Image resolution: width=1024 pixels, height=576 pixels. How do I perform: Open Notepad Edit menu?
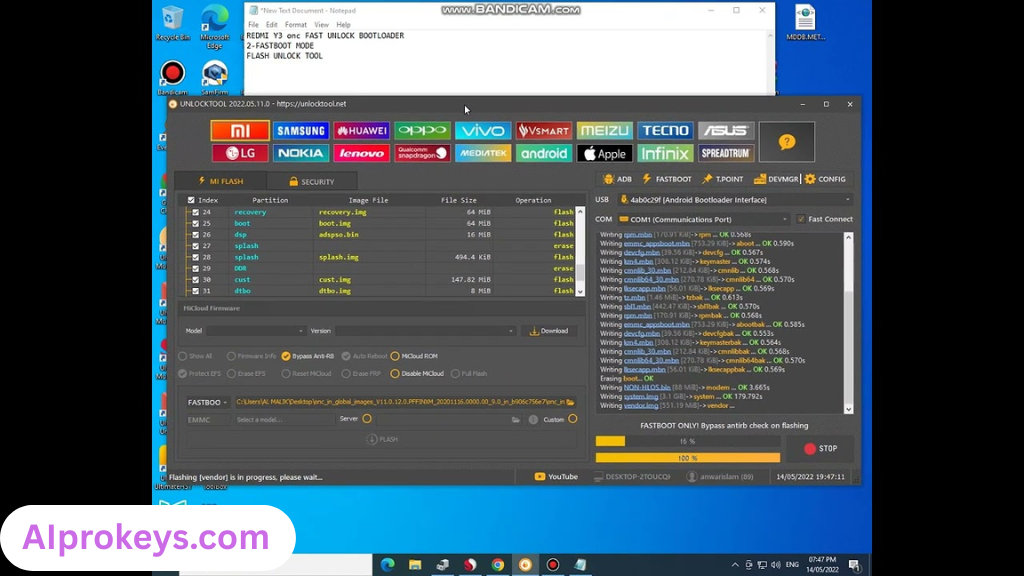tap(272, 25)
